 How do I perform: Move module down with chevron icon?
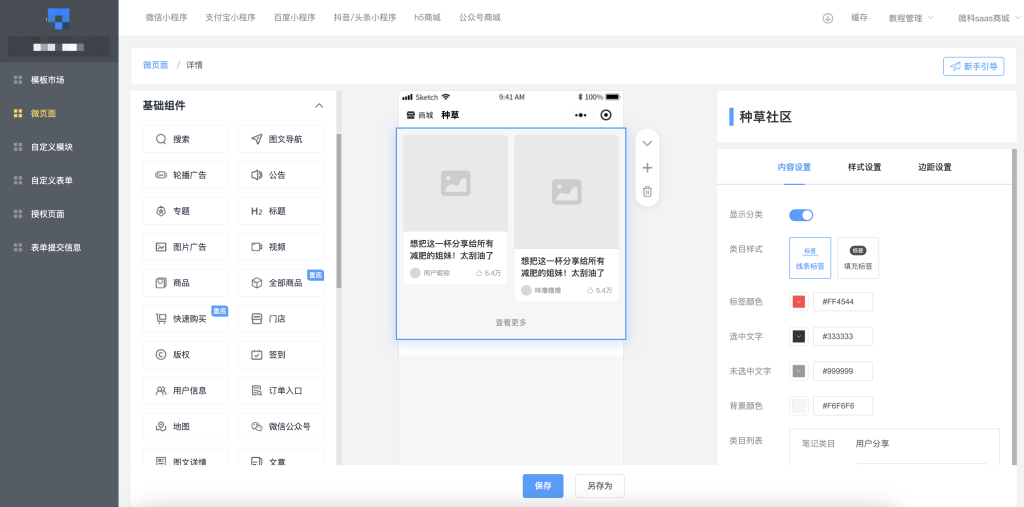click(x=647, y=143)
